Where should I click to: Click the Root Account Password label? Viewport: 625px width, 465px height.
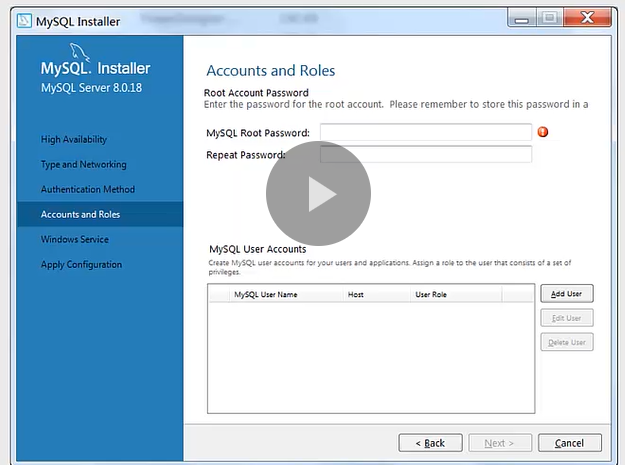(x=256, y=93)
